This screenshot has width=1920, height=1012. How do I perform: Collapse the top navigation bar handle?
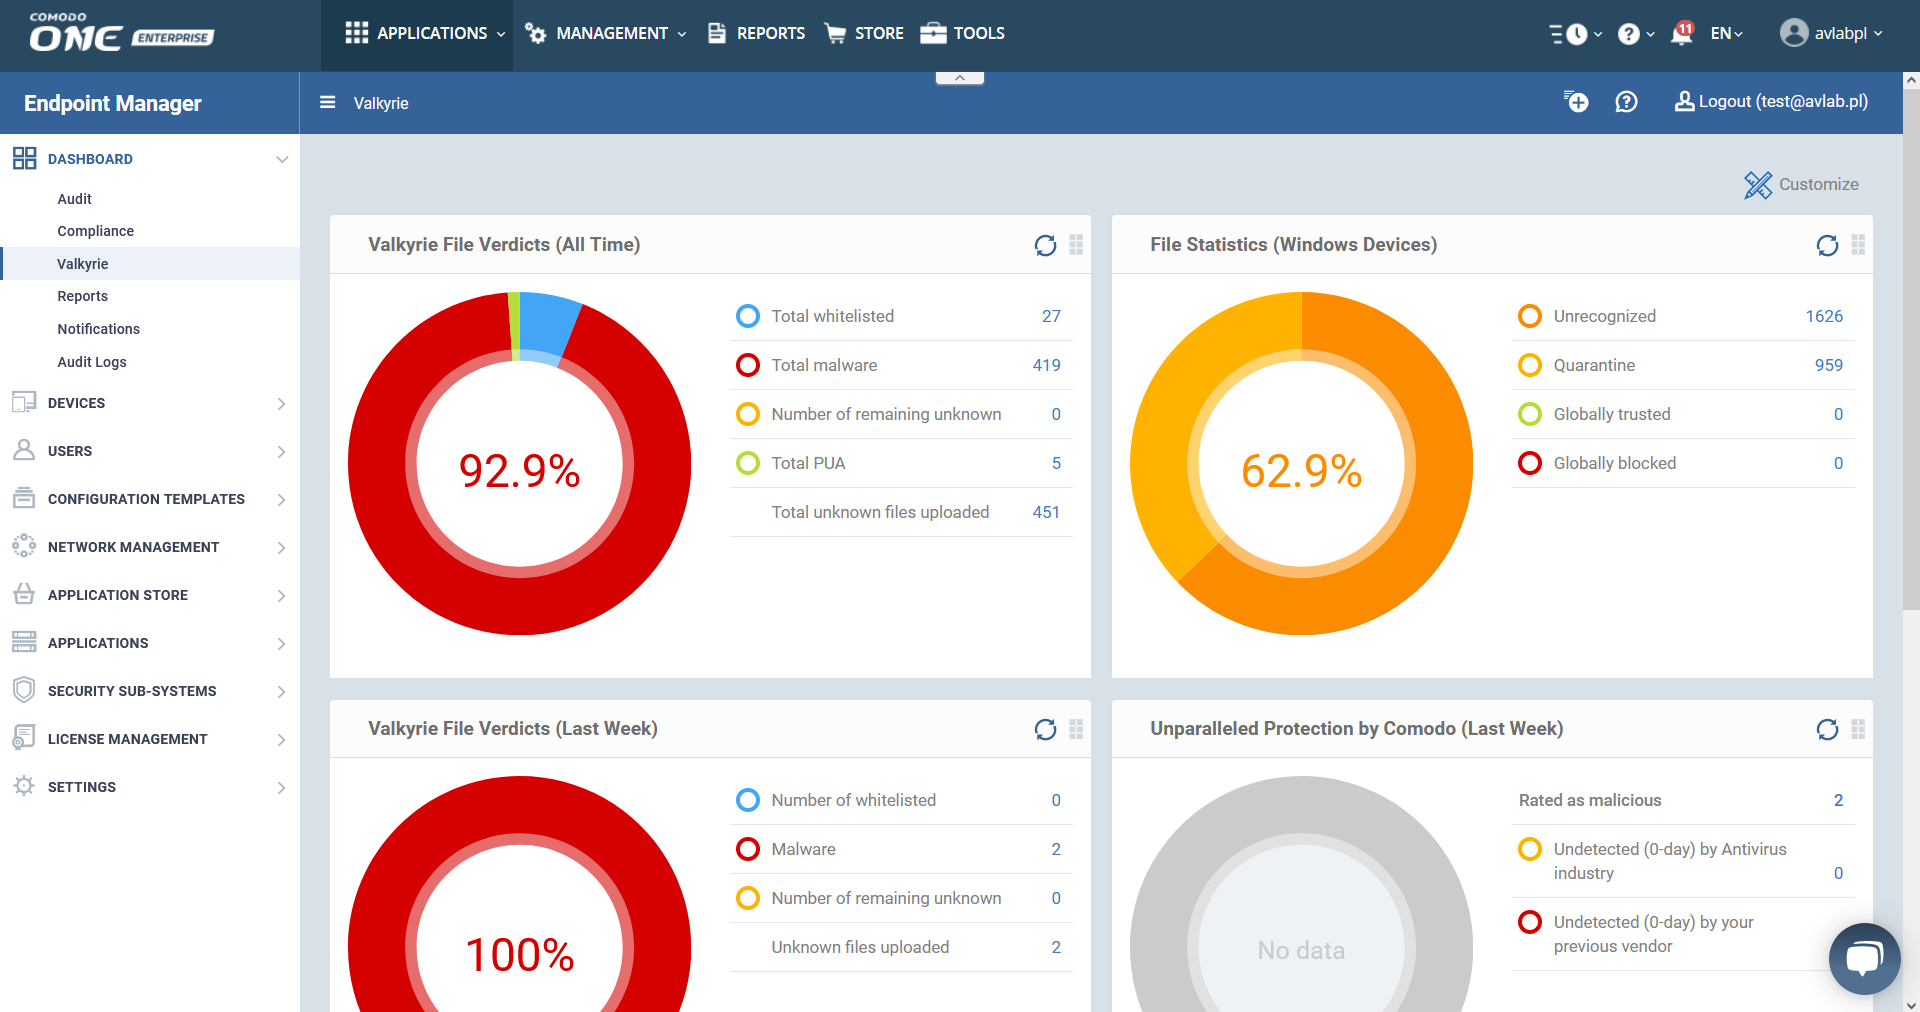(960, 78)
